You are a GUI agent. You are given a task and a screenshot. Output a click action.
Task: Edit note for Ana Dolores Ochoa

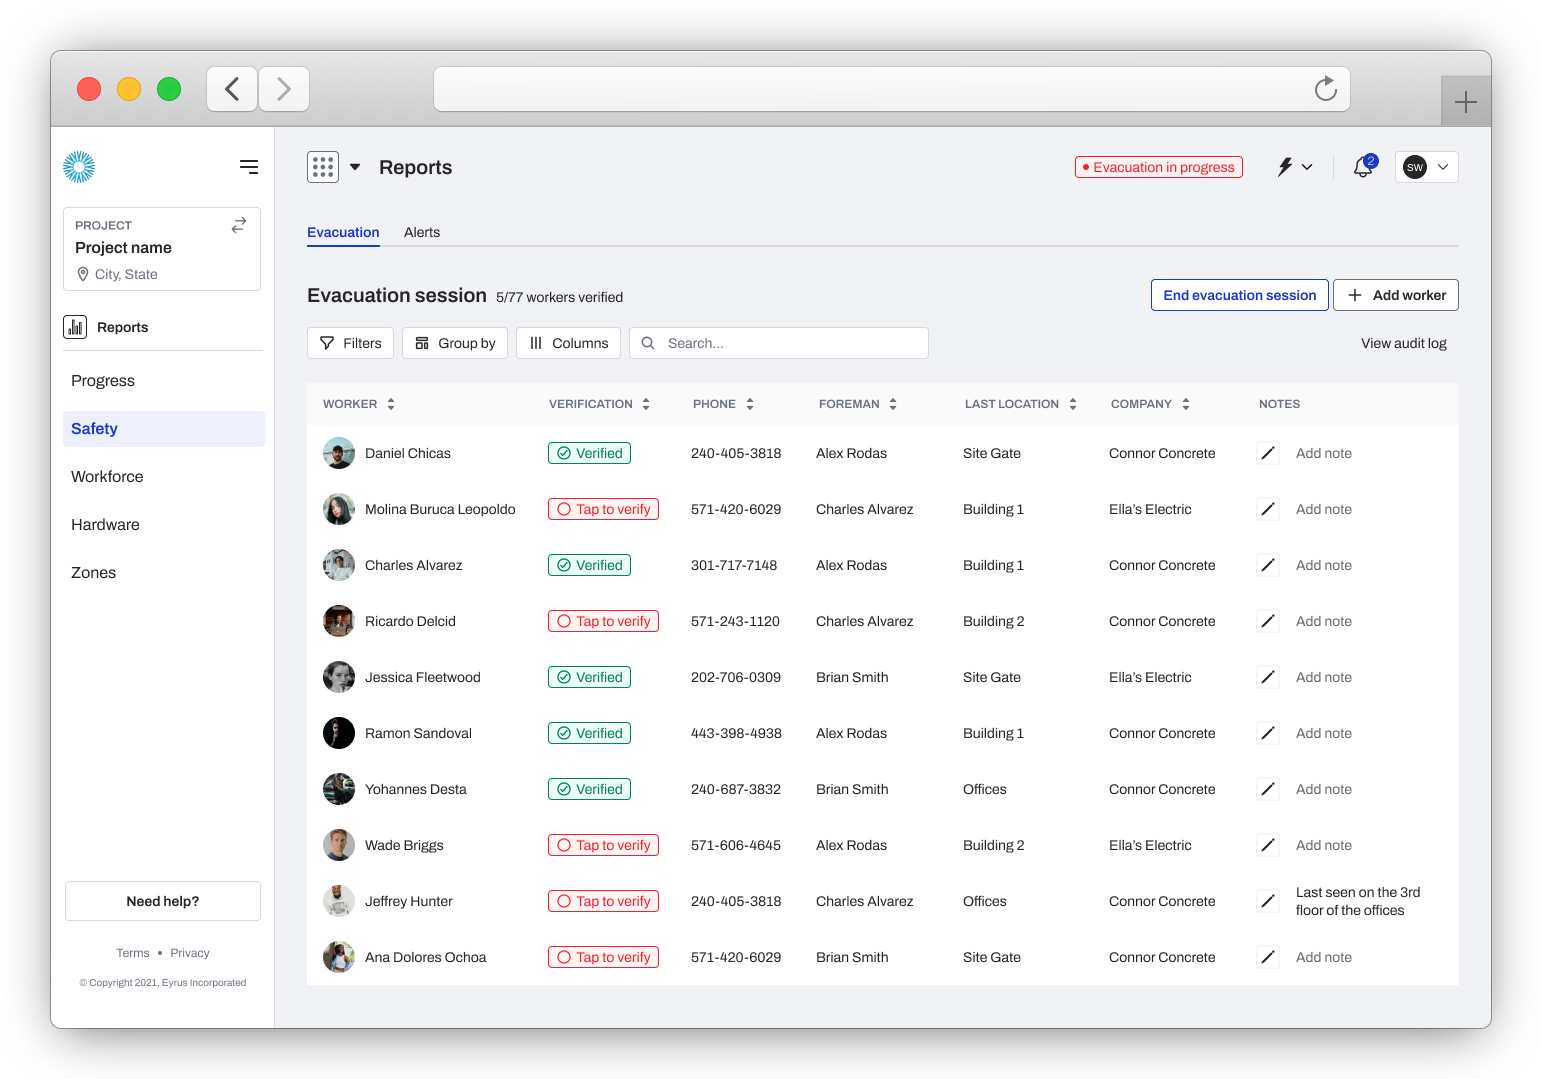tap(1268, 957)
